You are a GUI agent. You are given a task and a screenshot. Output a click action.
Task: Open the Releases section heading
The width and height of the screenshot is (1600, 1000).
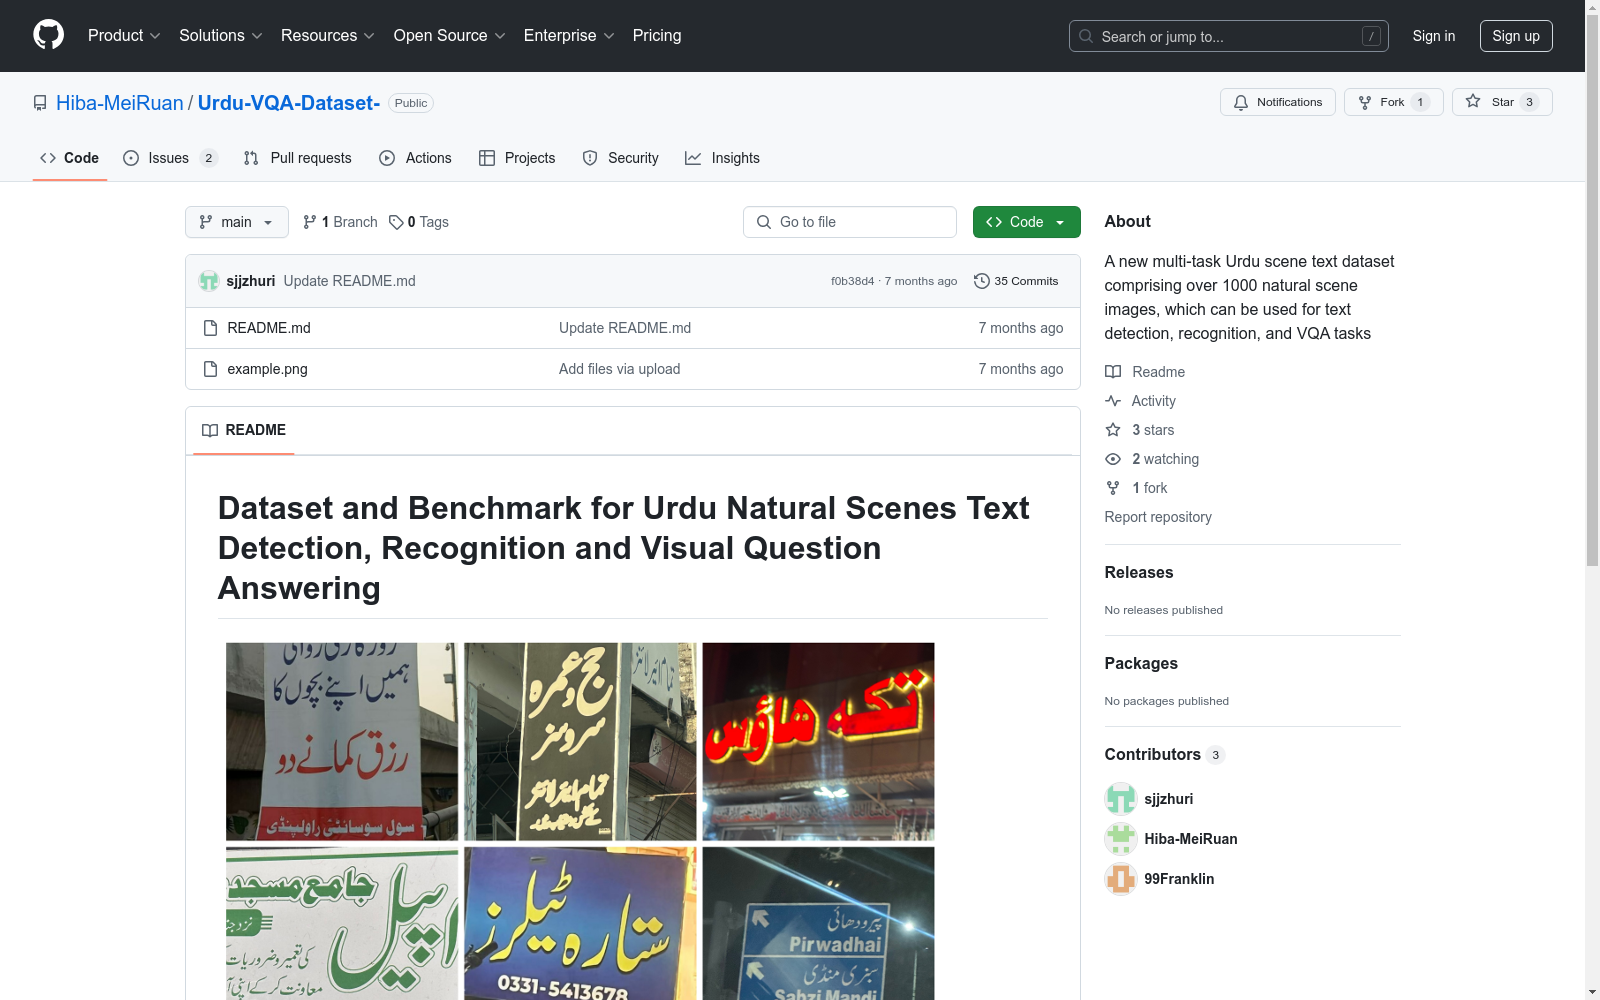pyautogui.click(x=1139, y=573)
